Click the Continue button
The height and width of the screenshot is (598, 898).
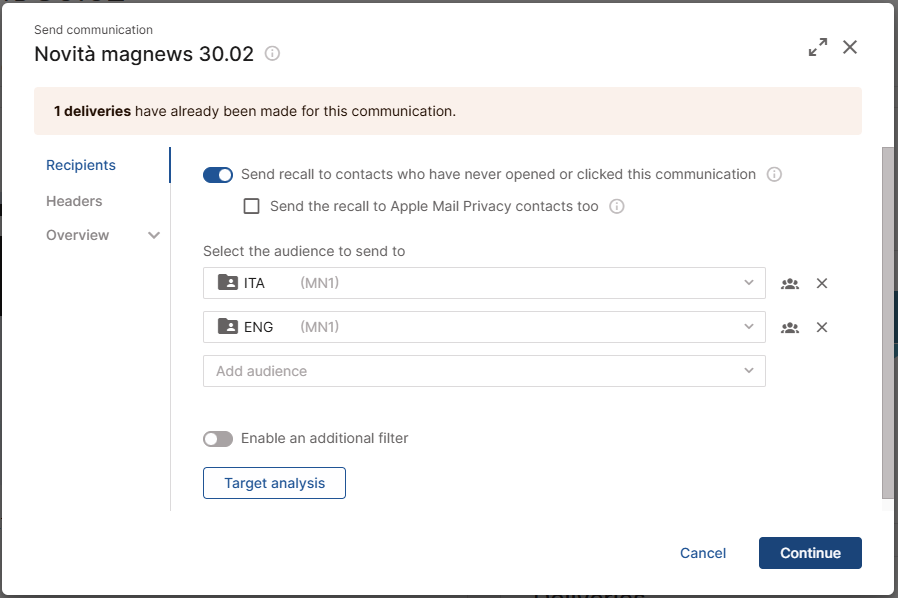pos(810,553)
